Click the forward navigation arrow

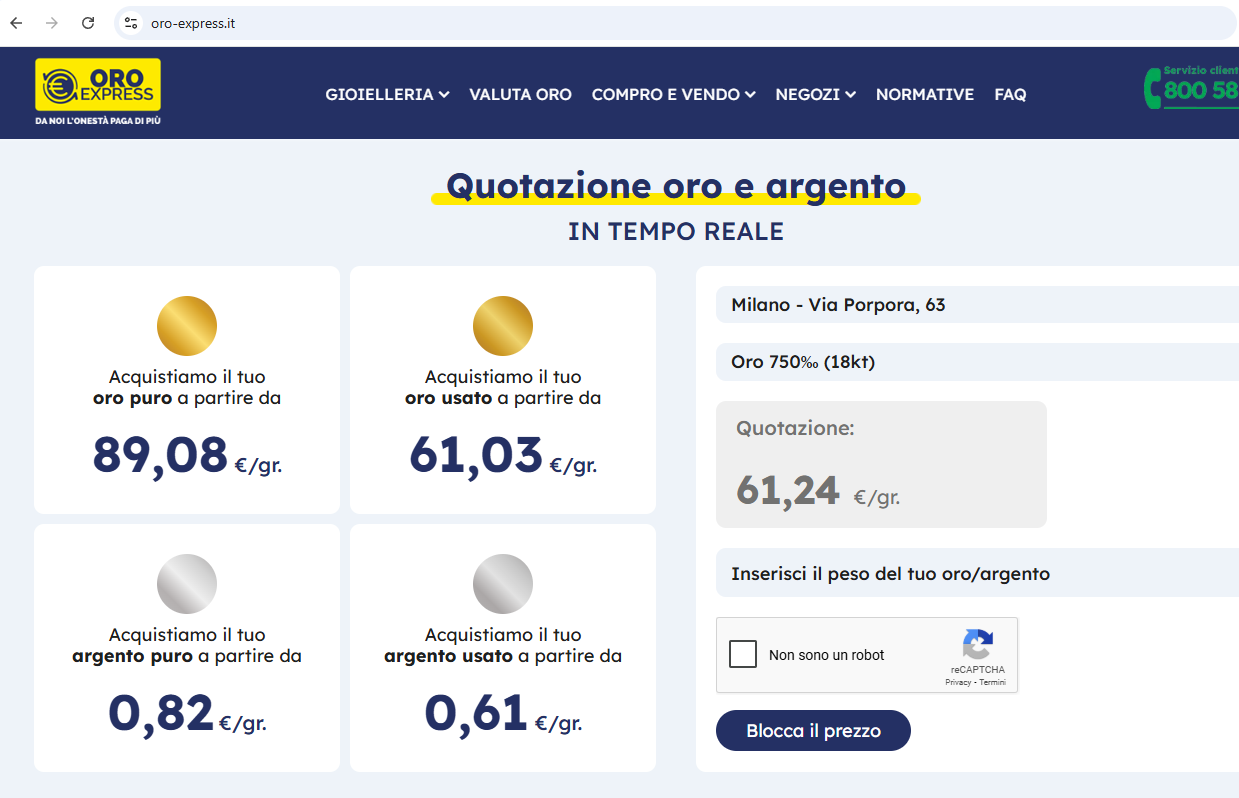[51, 22]
